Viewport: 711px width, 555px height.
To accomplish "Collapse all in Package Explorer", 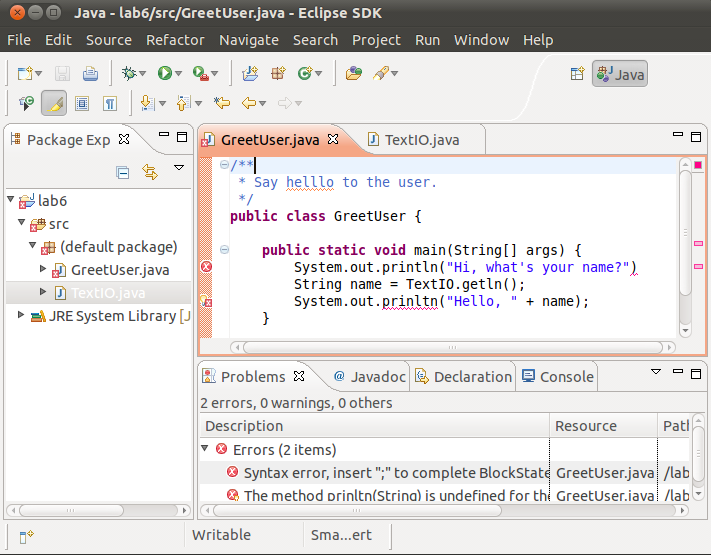I will 123,172.
